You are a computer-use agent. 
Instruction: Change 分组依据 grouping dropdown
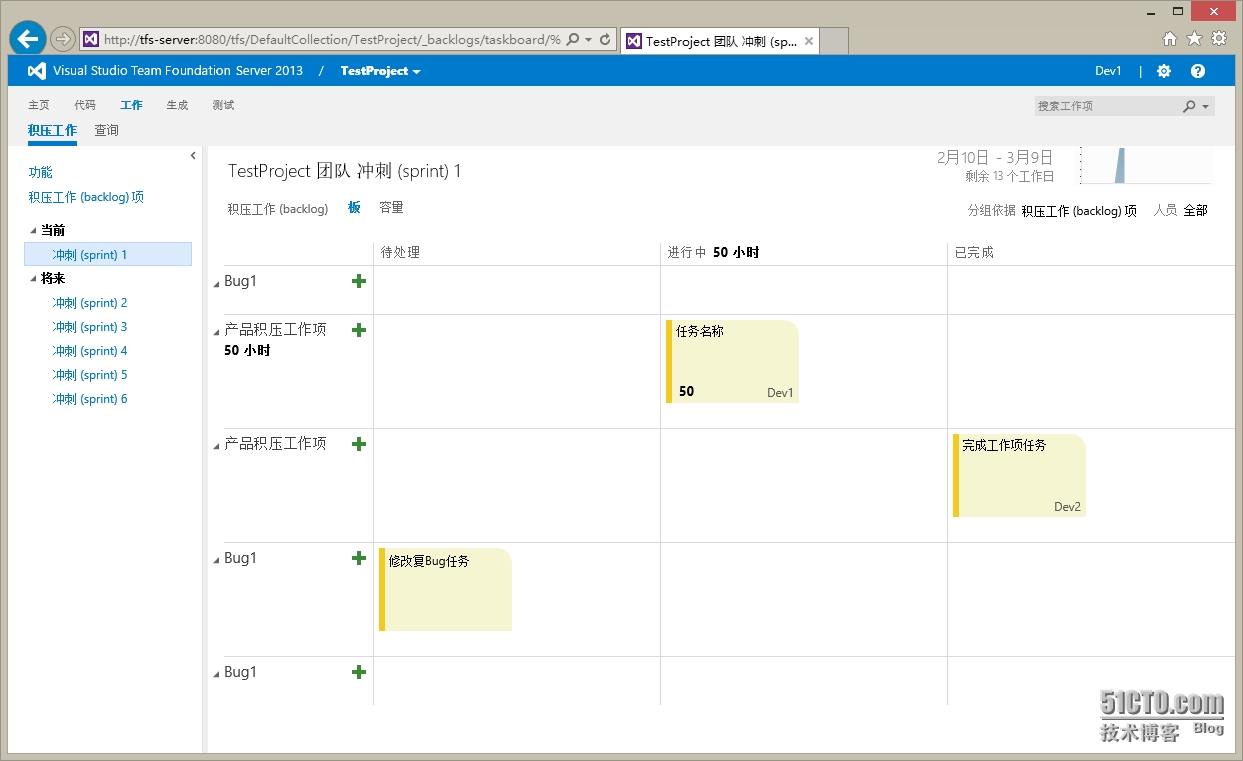pyautogui.click(x=1079, y=211)
